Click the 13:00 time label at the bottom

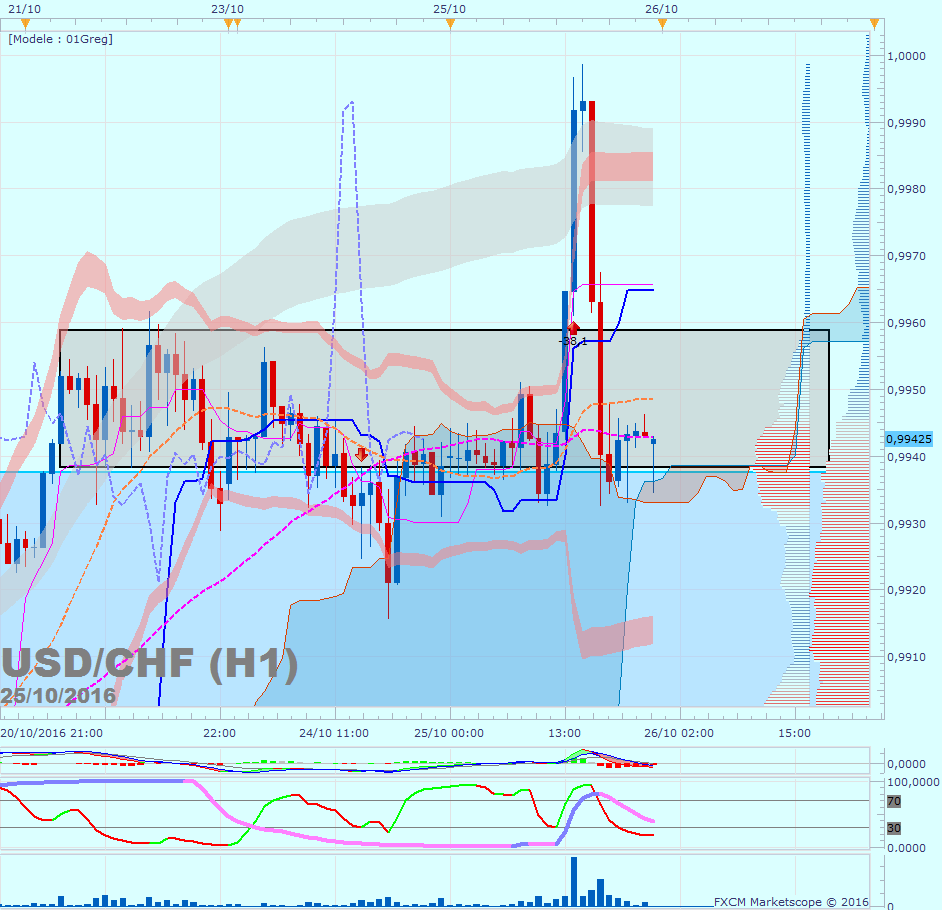coord(565,733)
